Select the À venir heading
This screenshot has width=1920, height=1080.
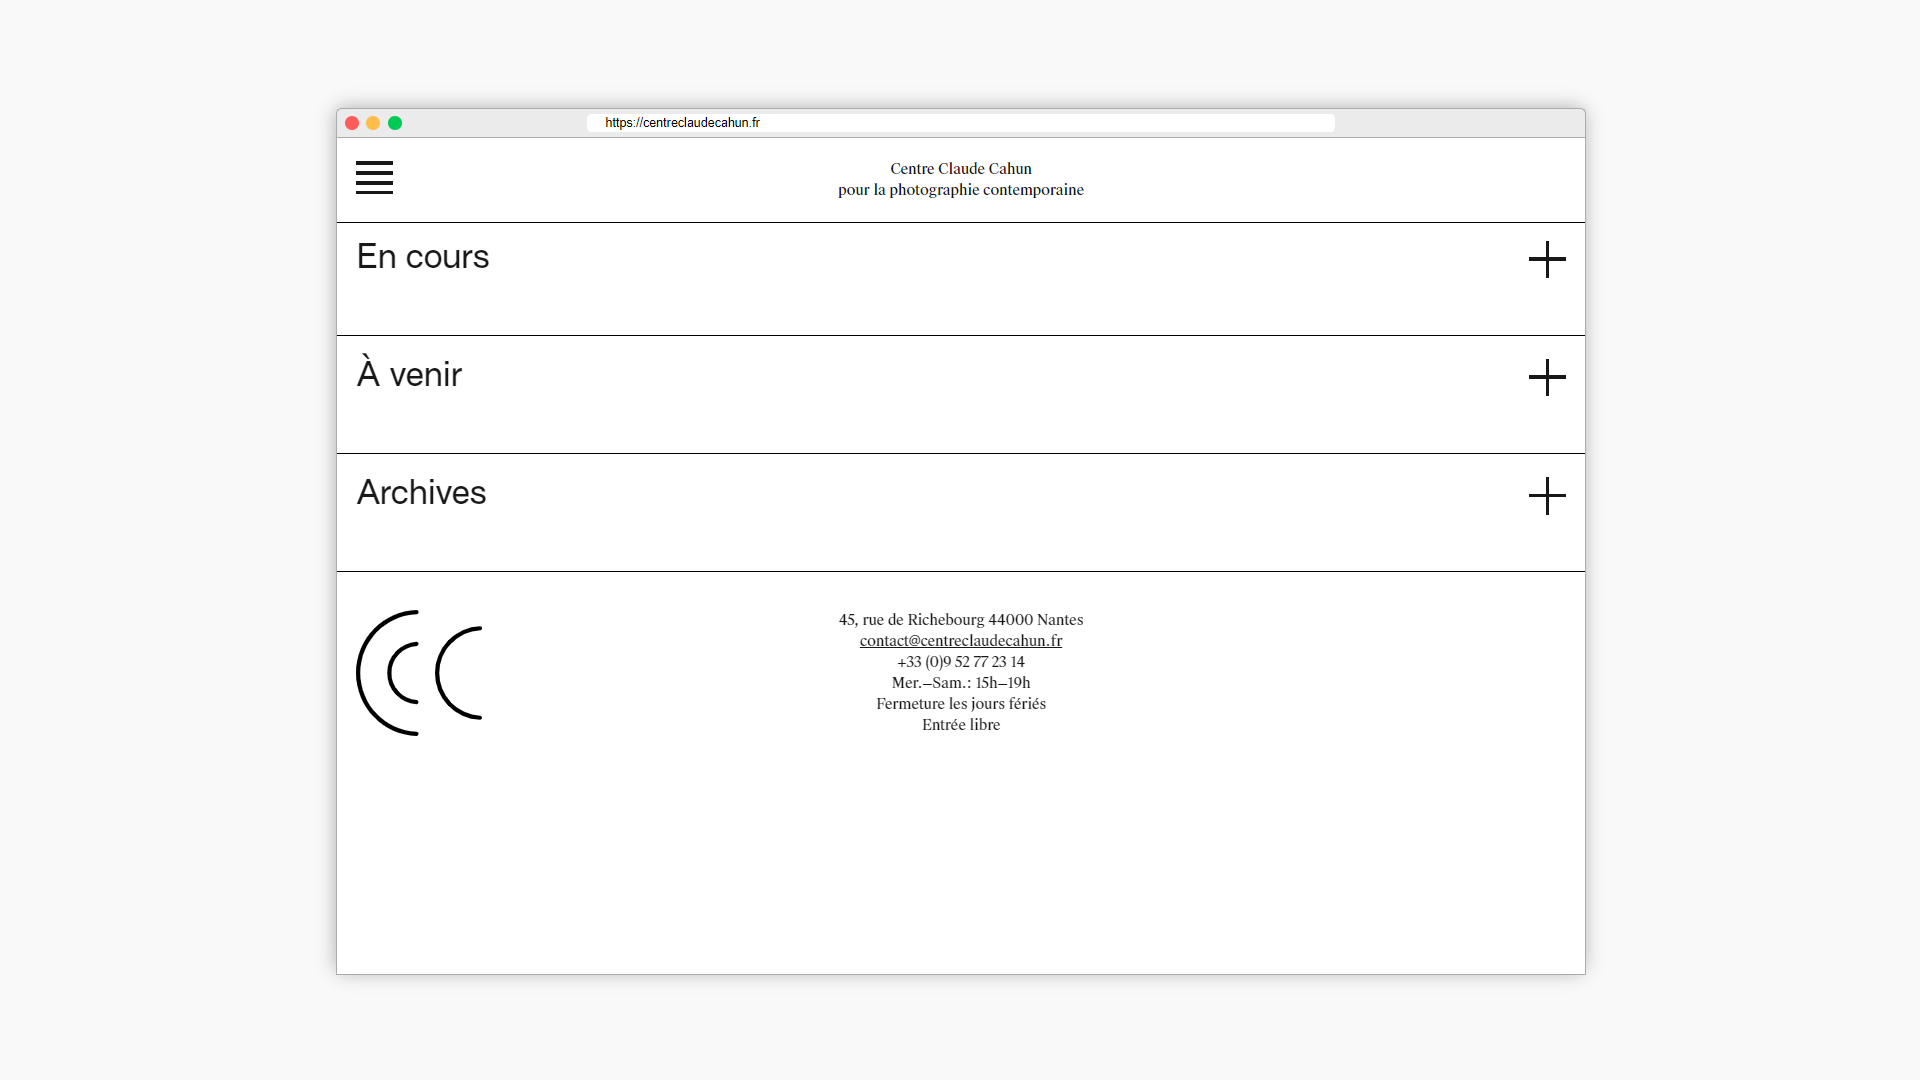409,375
